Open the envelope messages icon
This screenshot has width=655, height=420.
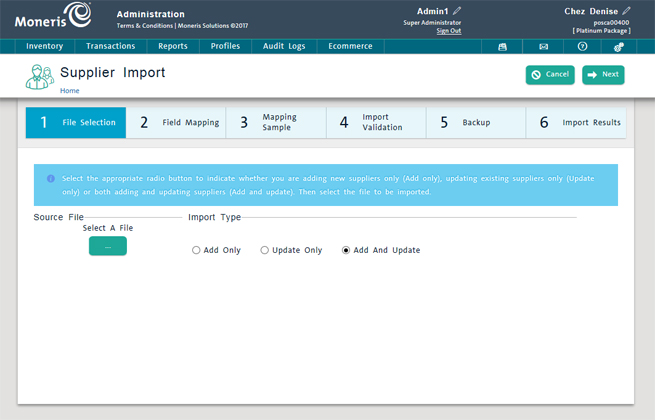(543, 46)
